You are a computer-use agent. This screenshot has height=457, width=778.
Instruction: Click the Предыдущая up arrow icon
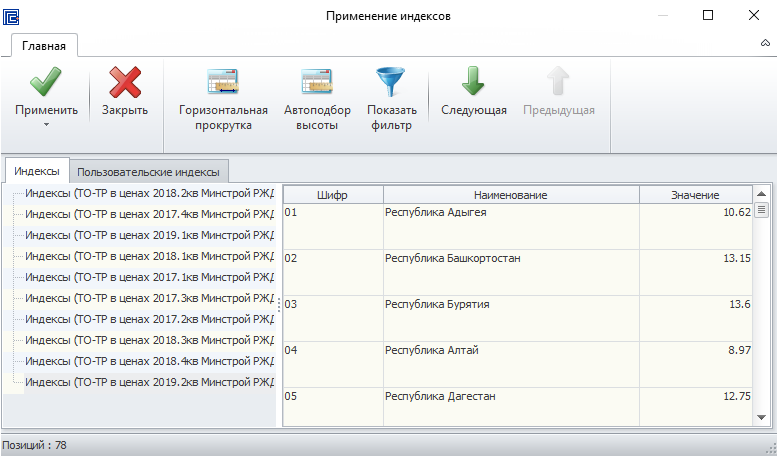click(558, 81)
